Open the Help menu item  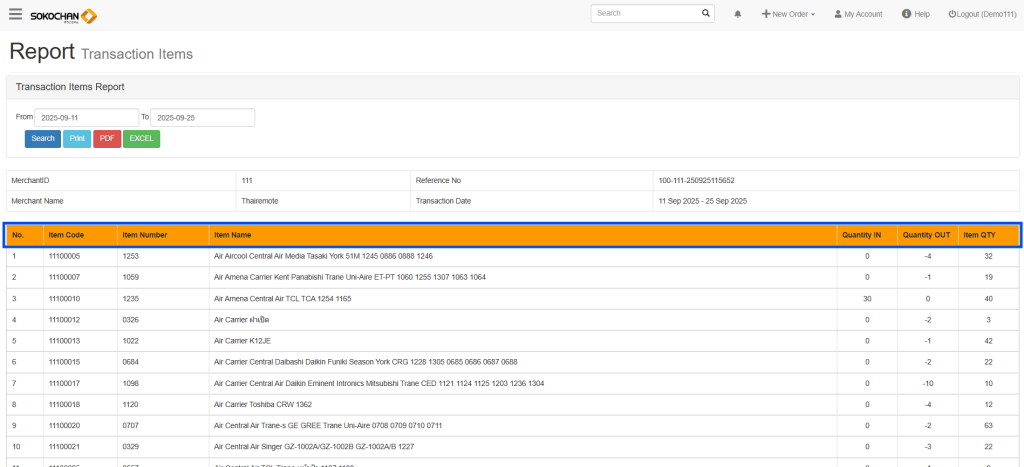coord(915,15)
